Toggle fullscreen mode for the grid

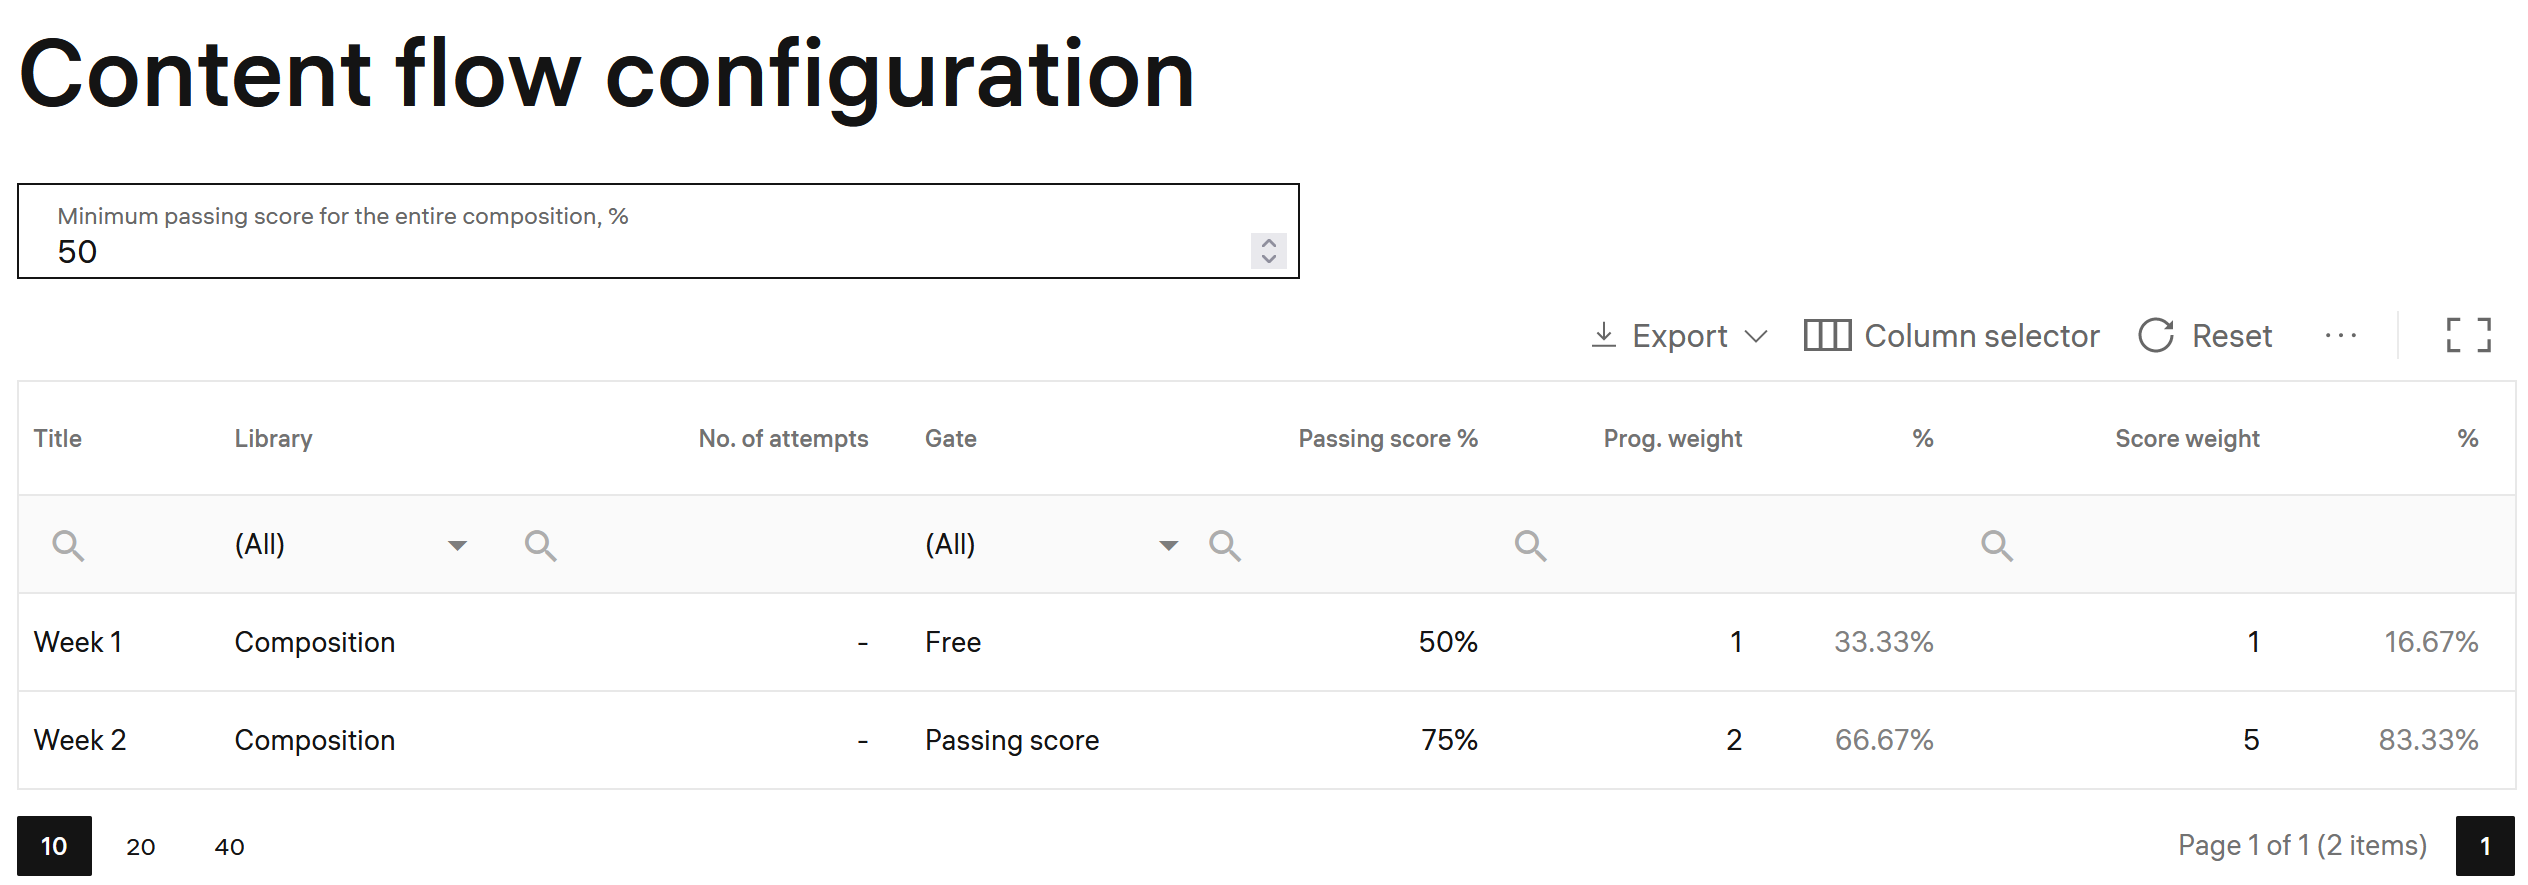[x=2468, y=336]
